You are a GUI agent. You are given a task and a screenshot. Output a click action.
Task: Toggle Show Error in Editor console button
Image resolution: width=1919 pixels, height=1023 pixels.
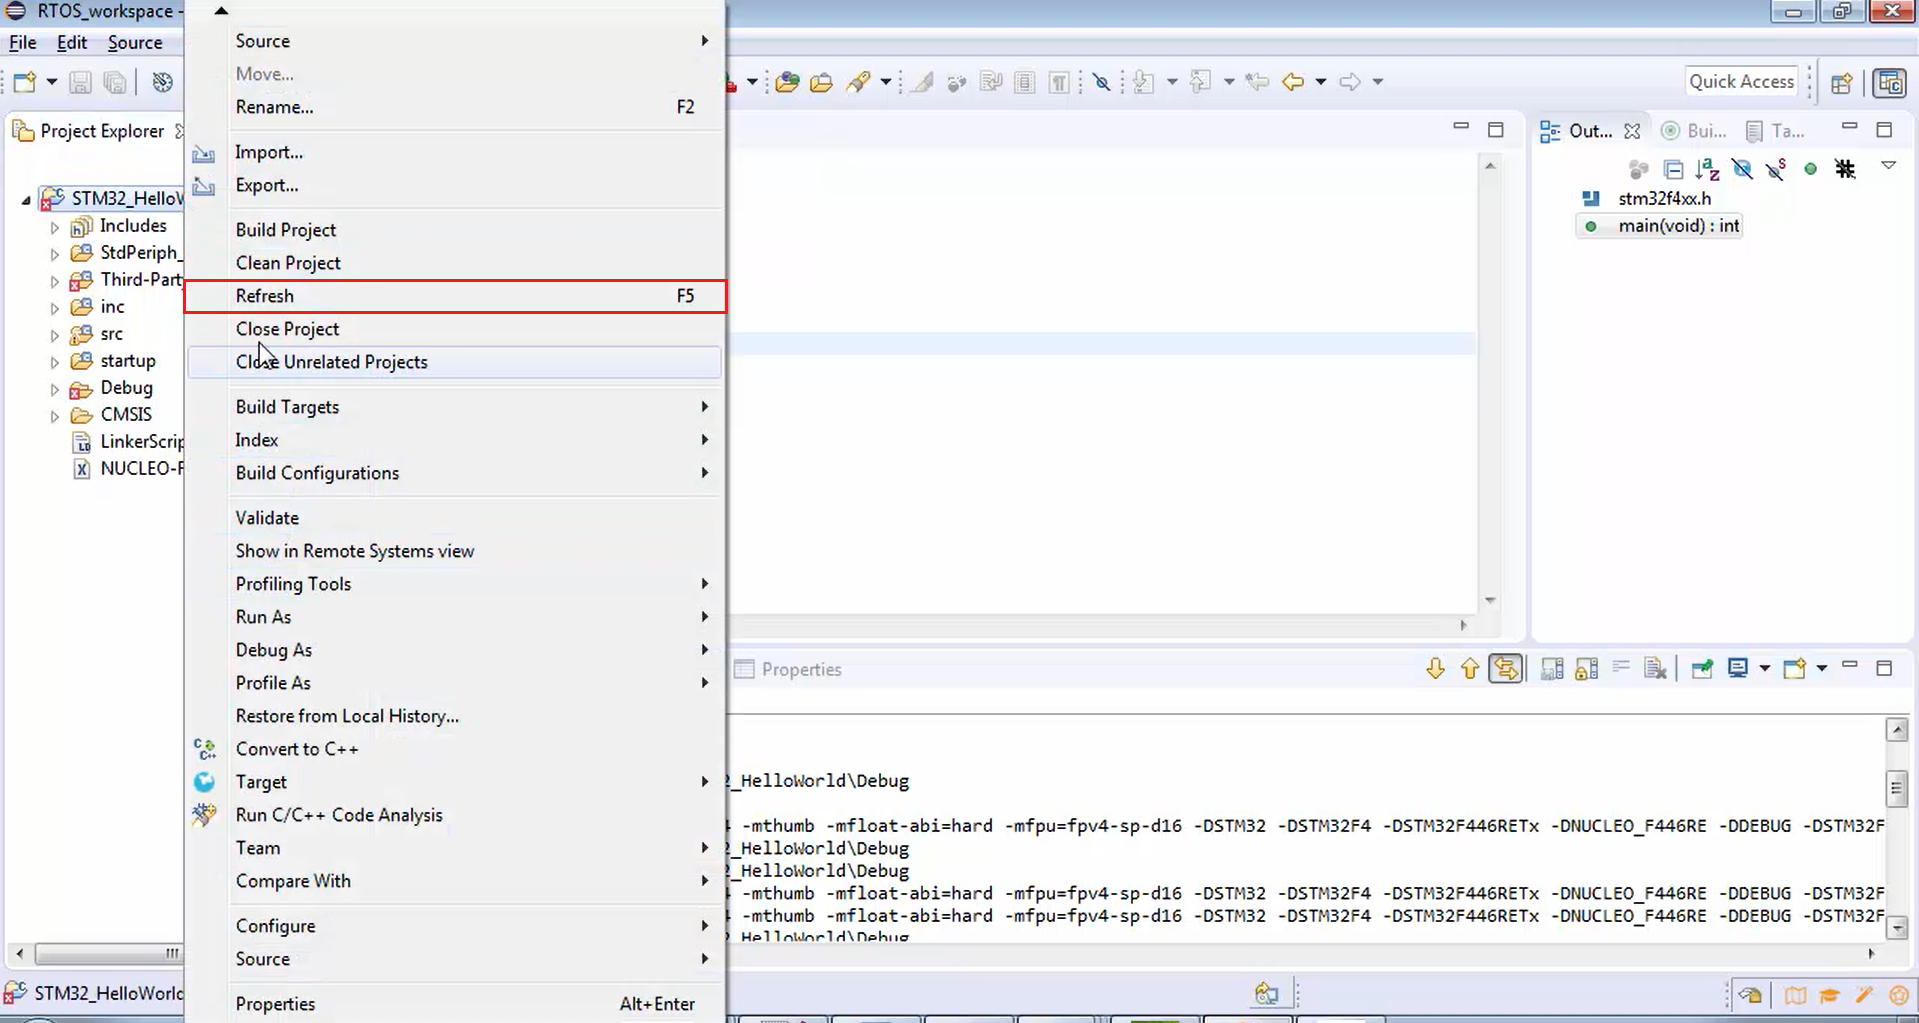tap(1506, 668)
